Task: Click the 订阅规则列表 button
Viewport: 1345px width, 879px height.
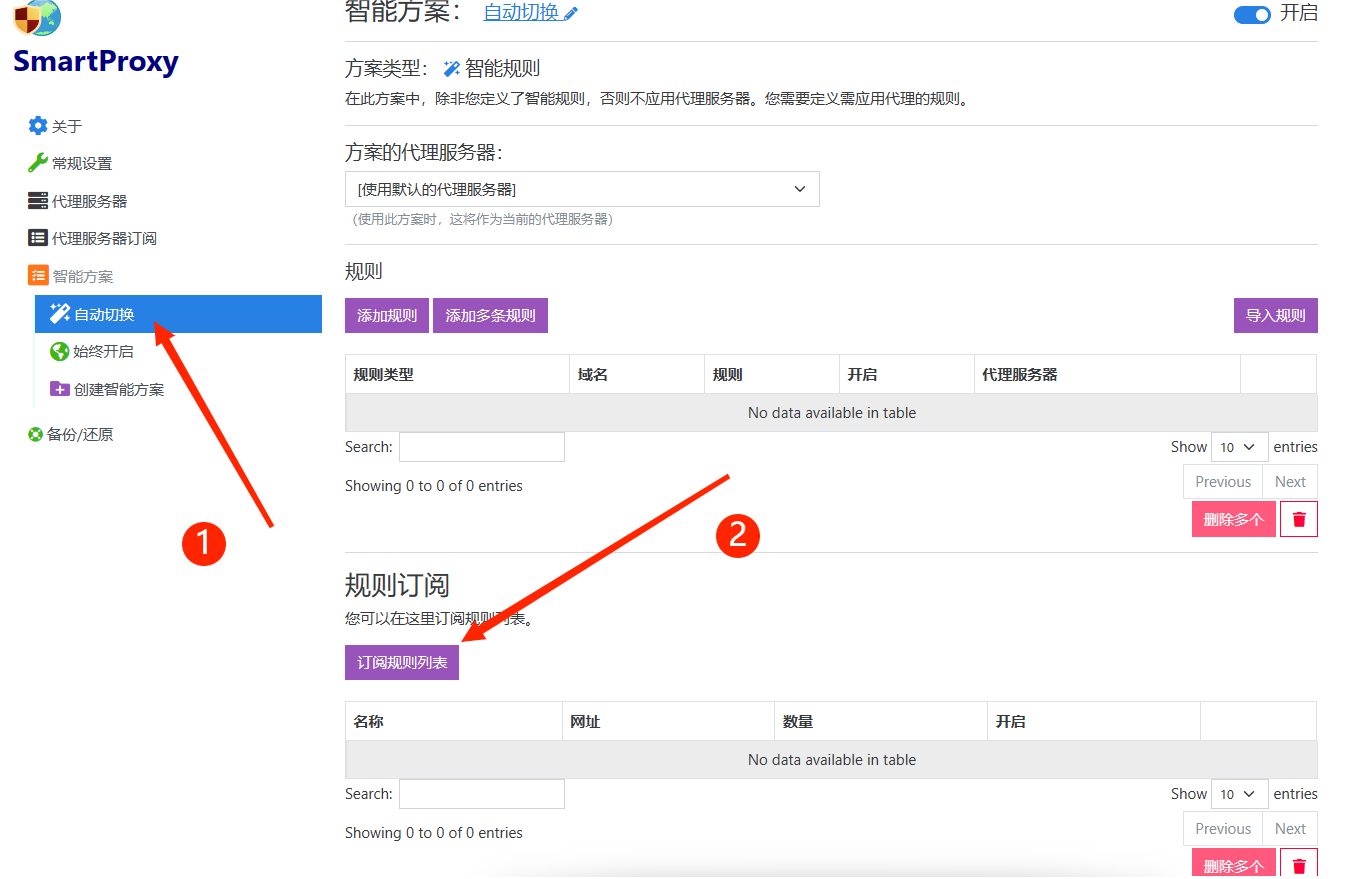Action: tap(401, 662)
